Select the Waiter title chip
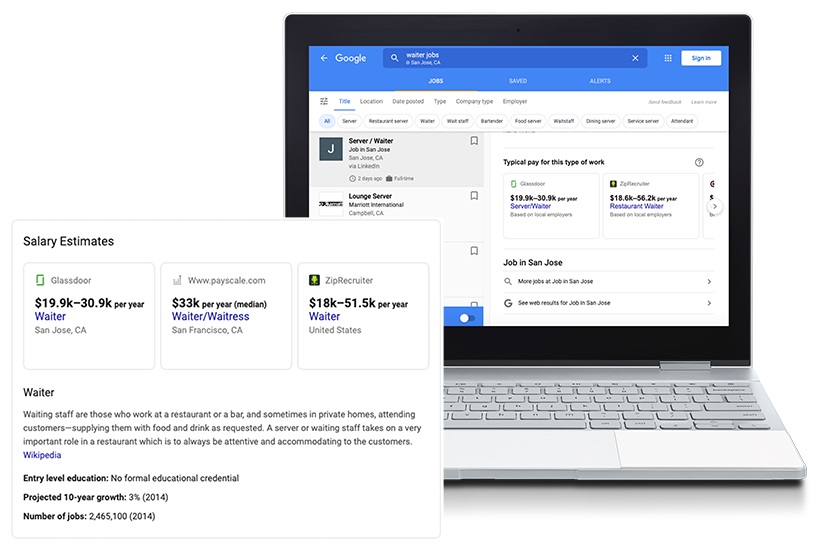The image size is (820, 549). [x=427, y=121]
